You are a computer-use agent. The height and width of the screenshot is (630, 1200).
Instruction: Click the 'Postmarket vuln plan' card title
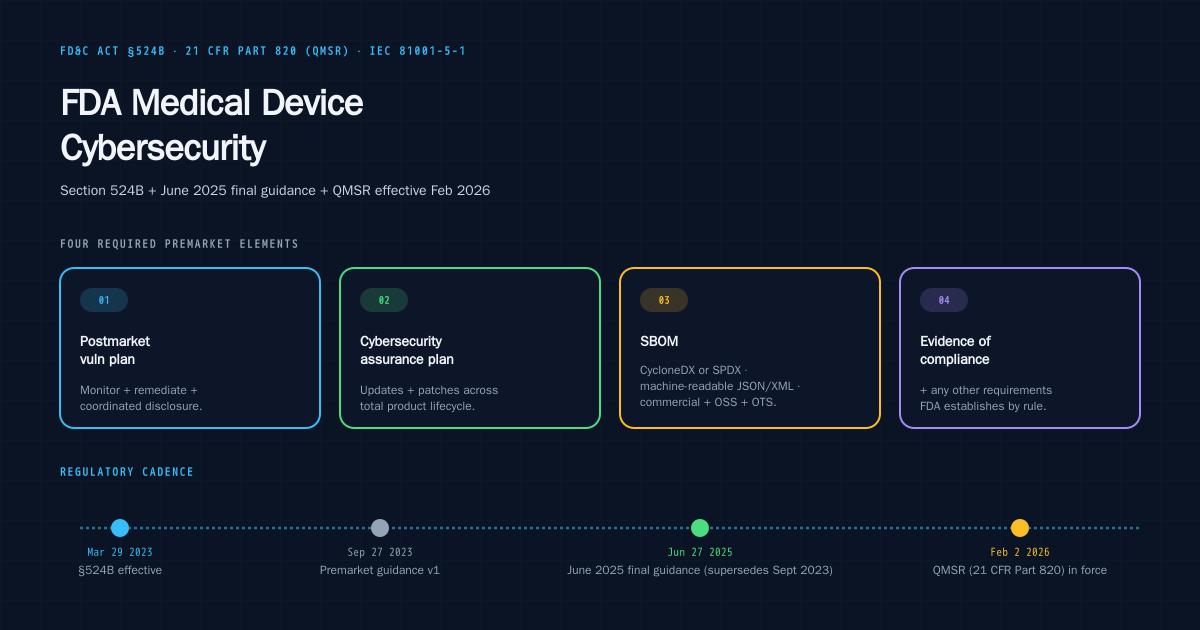(x=115, y=350)
